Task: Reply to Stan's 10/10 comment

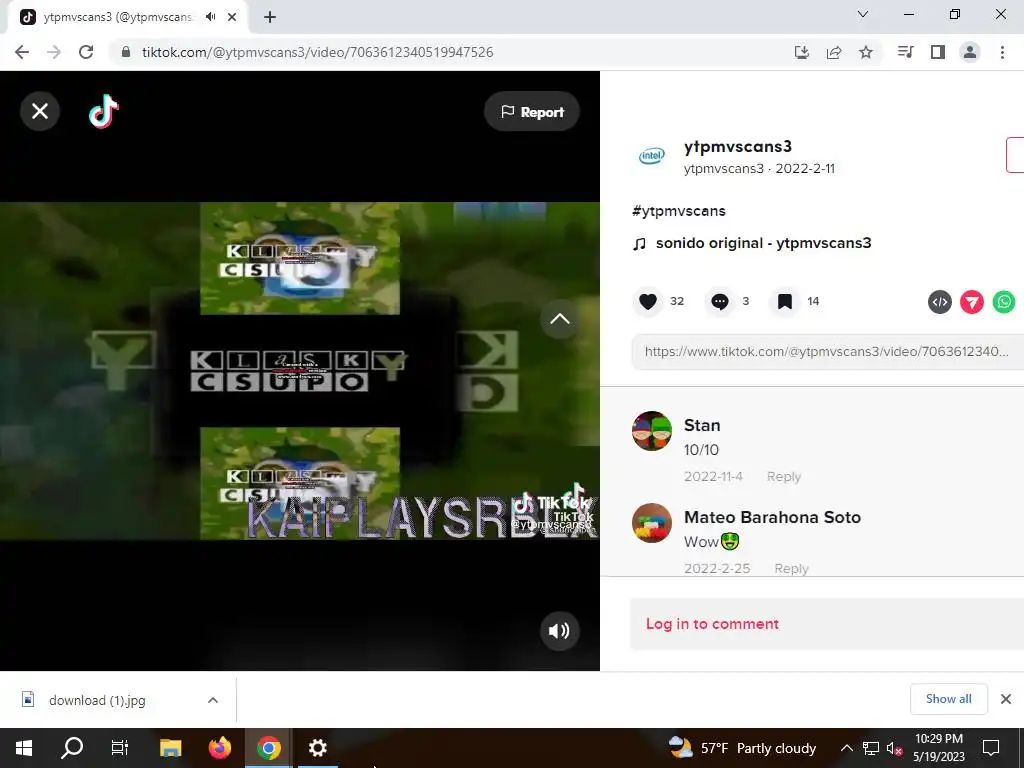Action: pyautogui.click(x=784, y=477)
